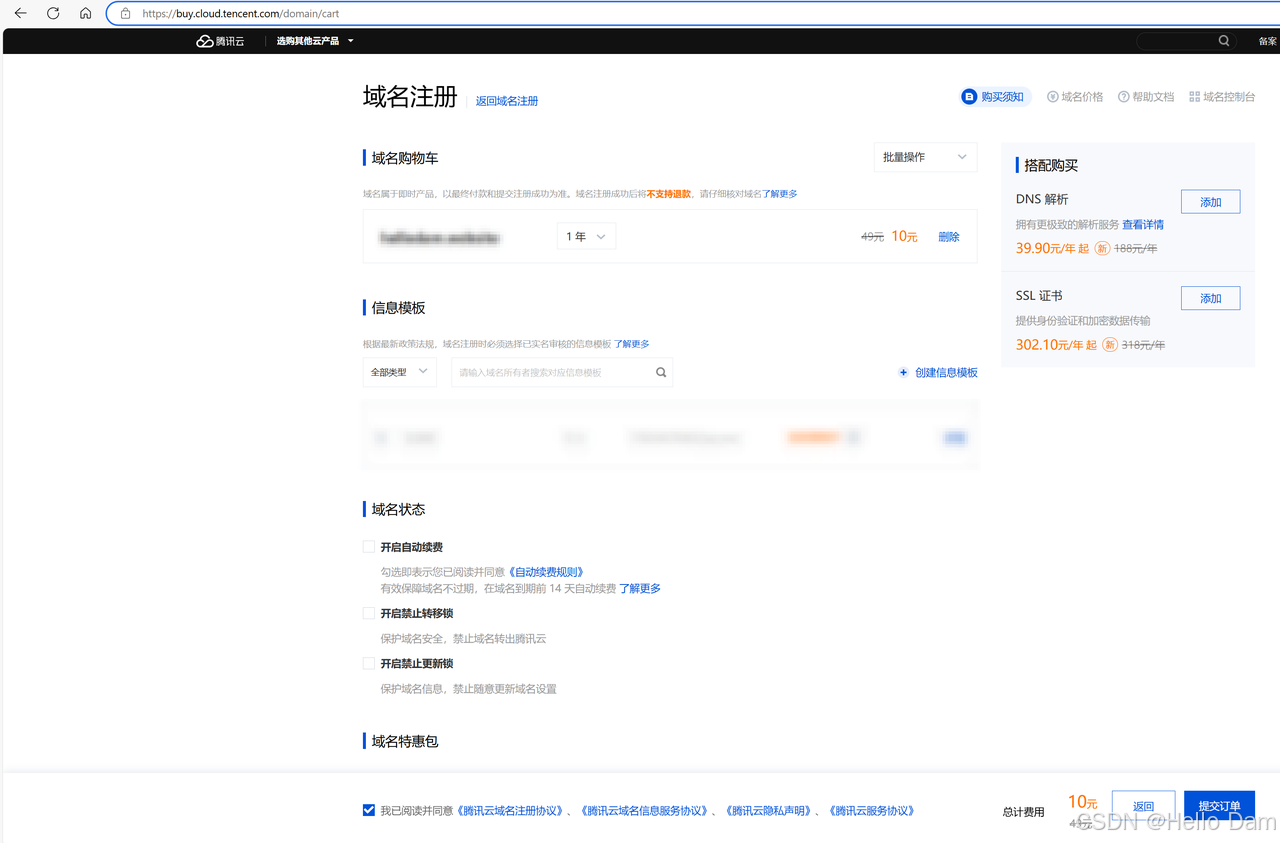Click the browser home icon

(x=86, y=13)
